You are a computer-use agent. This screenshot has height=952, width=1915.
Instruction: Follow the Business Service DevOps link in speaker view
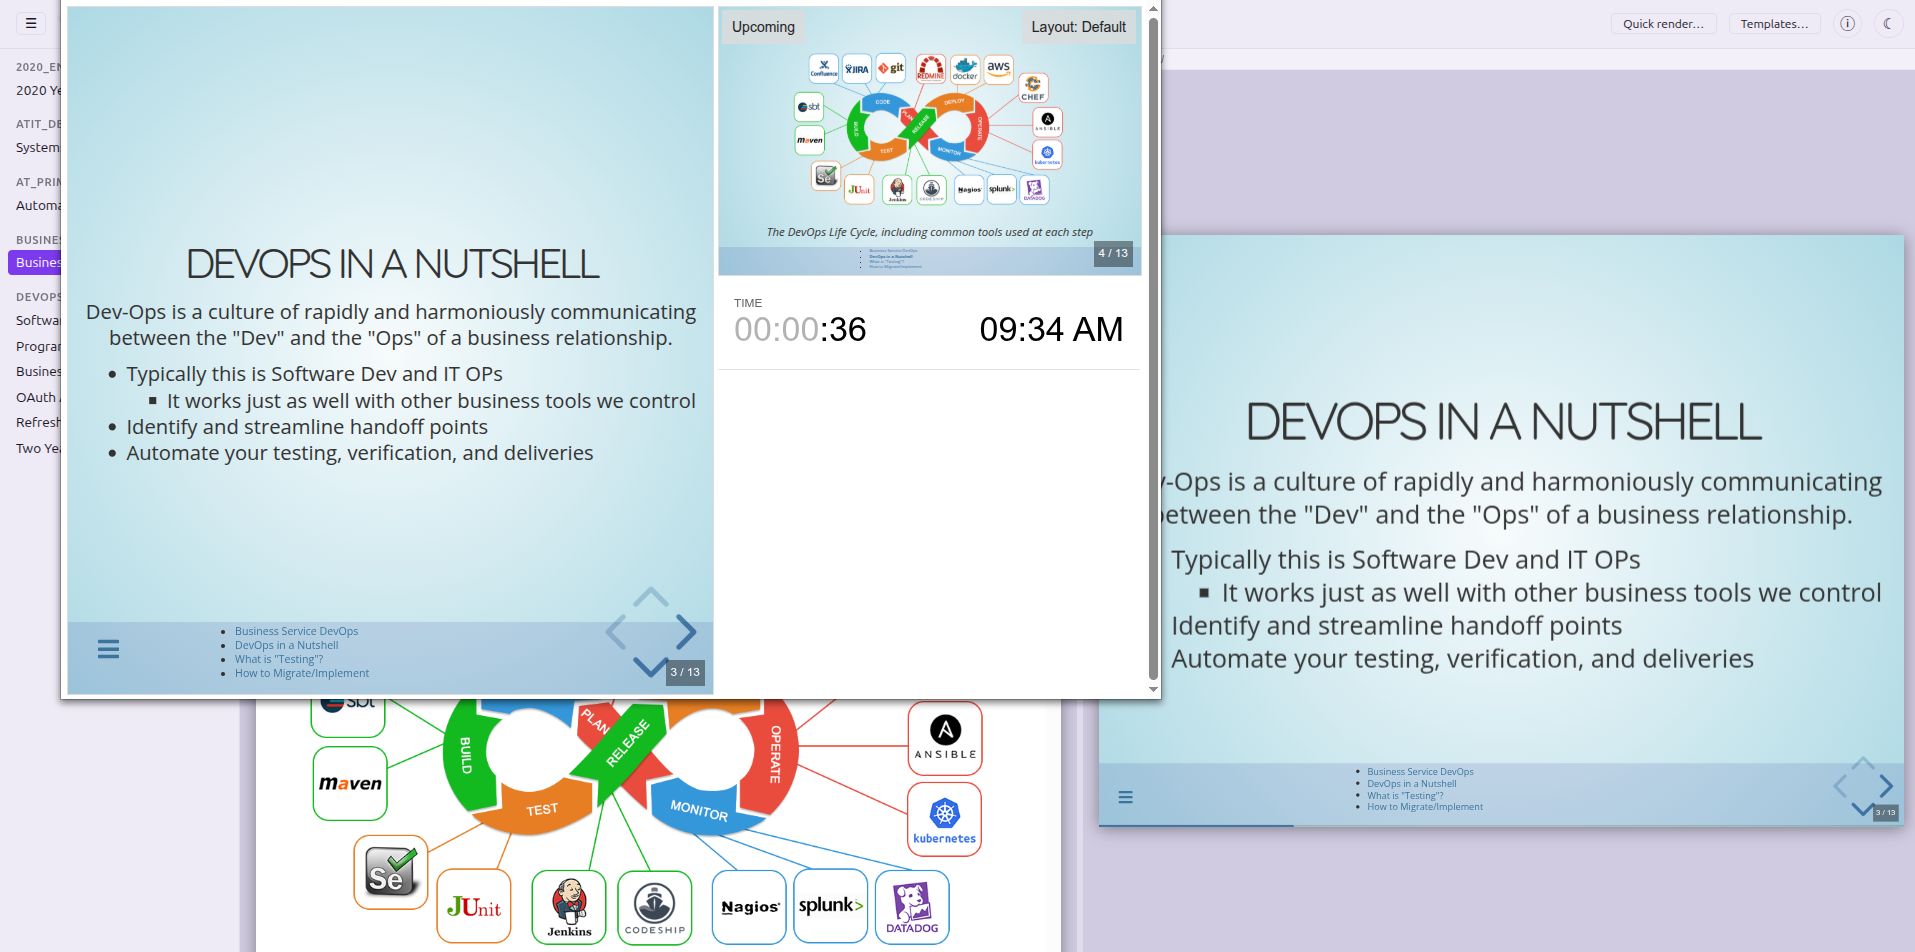(296, 631)
